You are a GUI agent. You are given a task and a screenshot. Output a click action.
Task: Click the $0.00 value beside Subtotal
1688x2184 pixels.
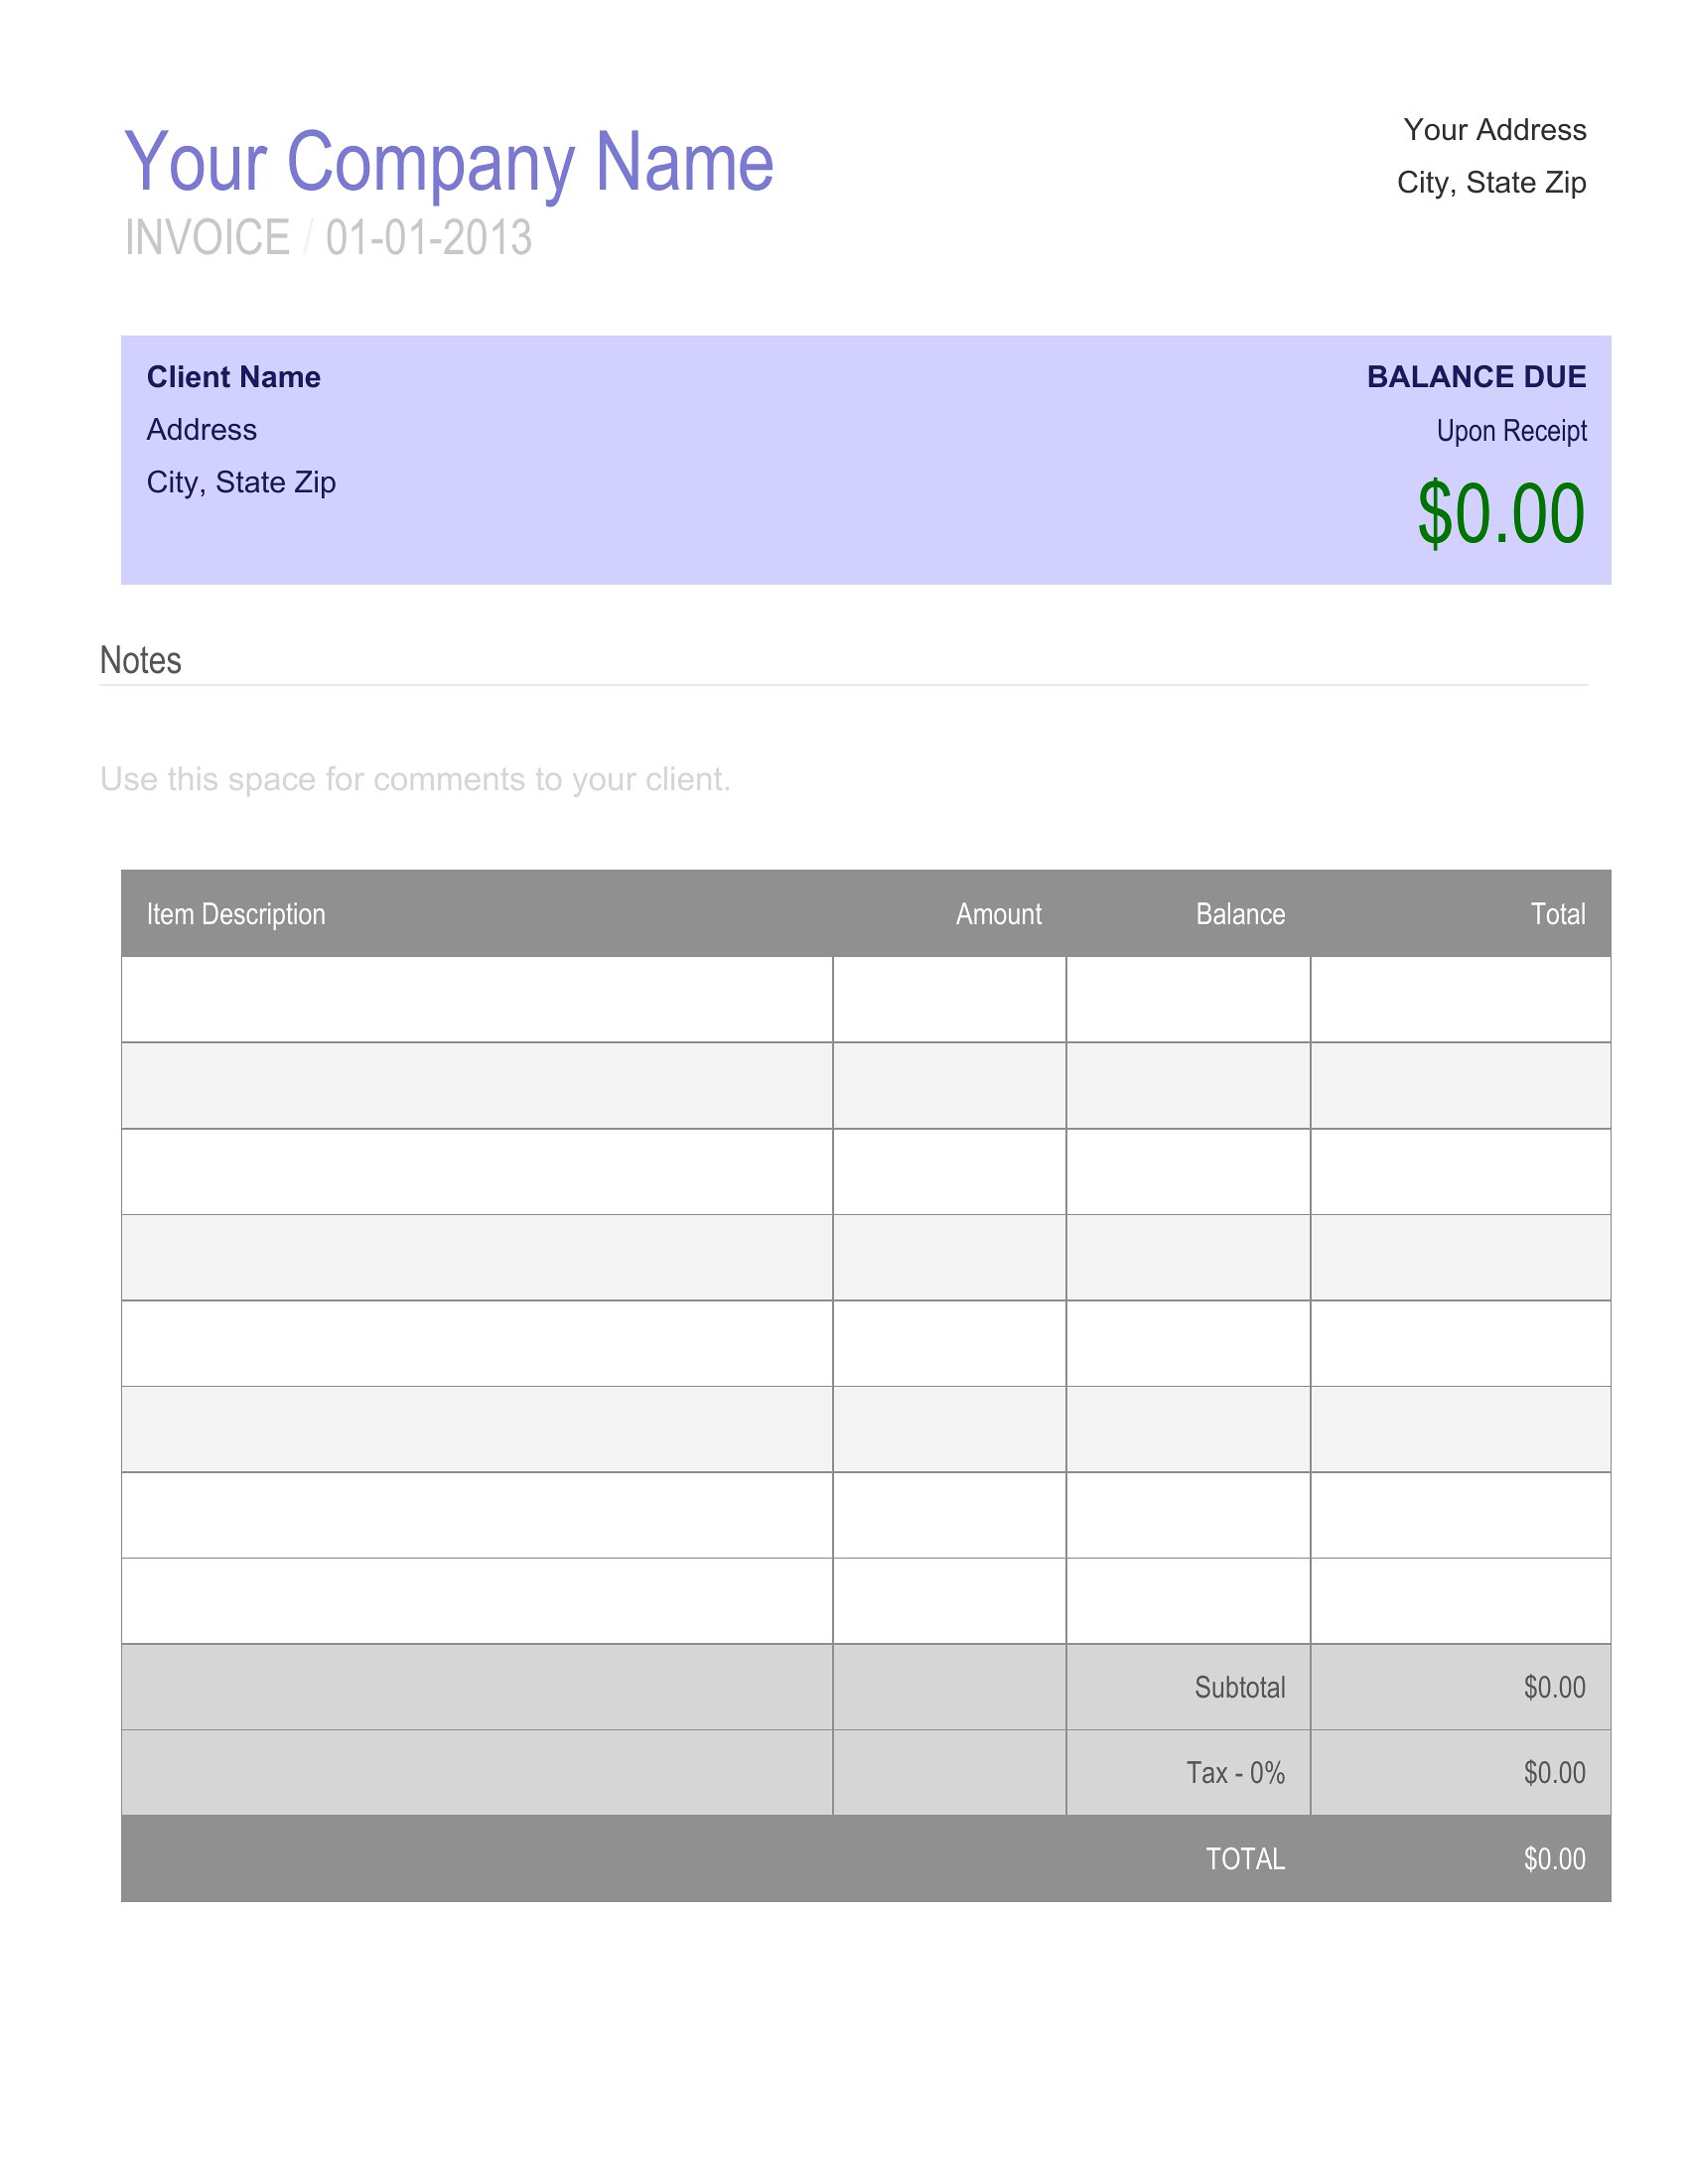click(1554, 1688)
